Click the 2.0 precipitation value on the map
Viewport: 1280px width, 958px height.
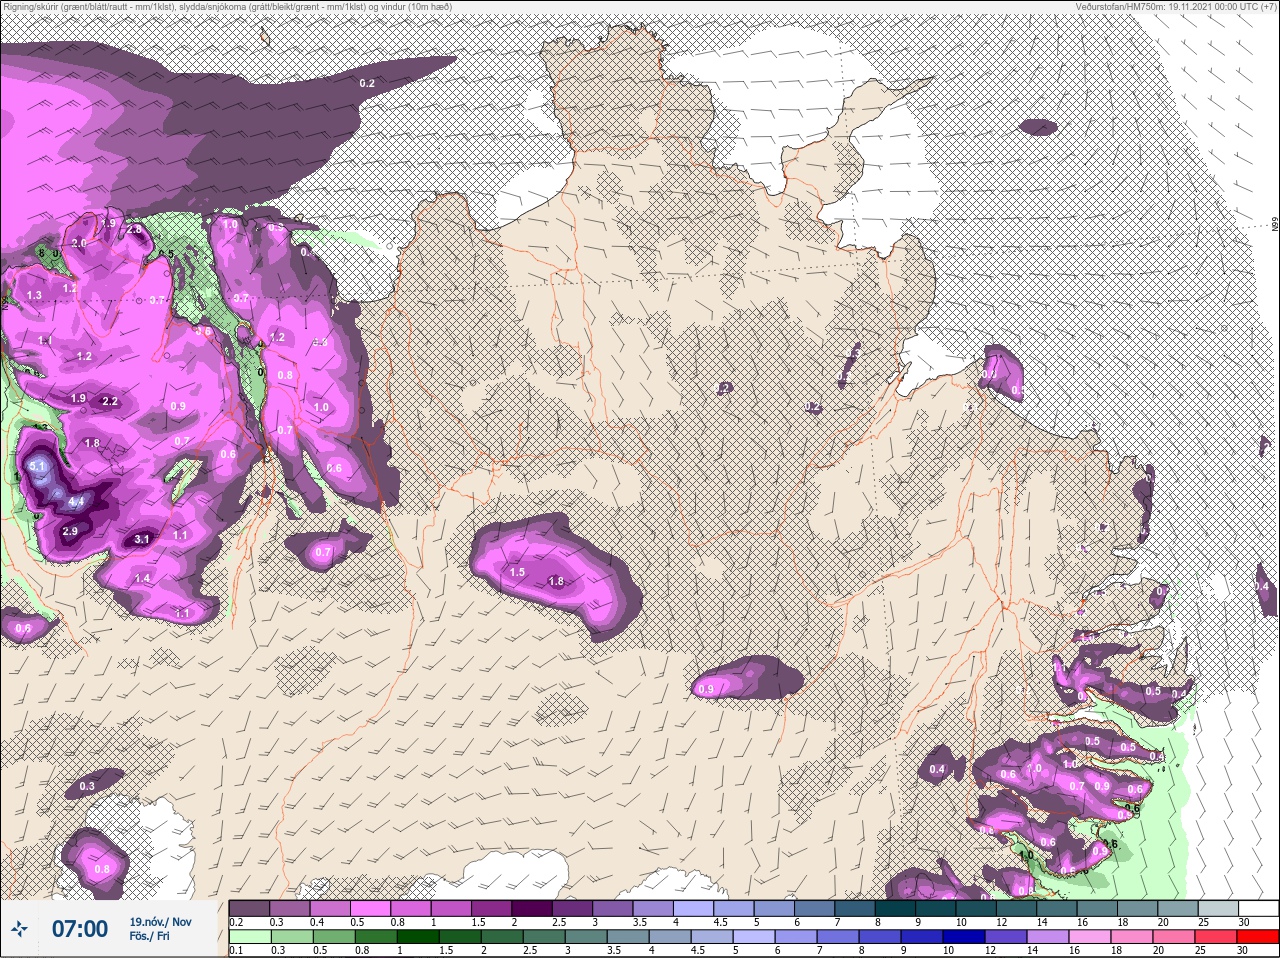(x=78, y=243)
